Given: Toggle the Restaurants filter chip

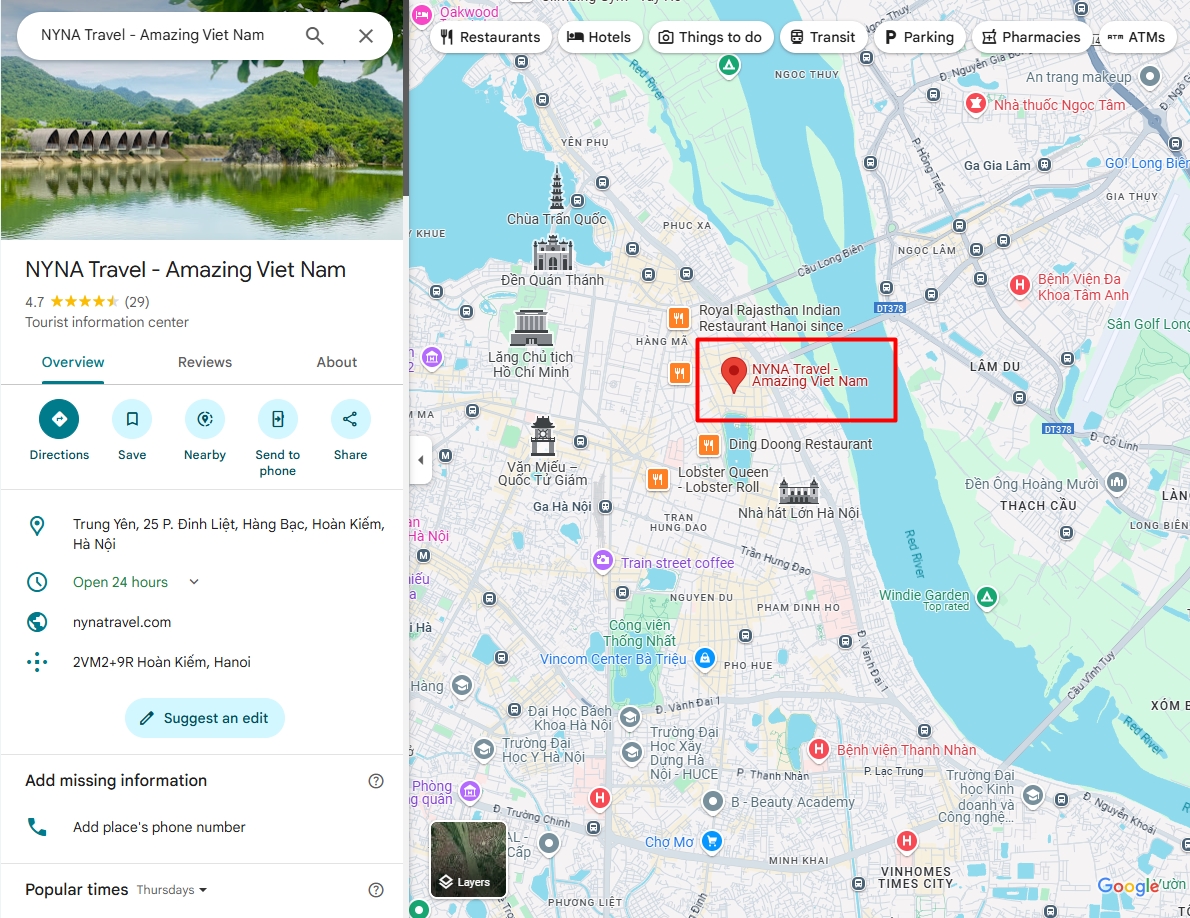Looking at the screenshot, I should coord(490,37).
